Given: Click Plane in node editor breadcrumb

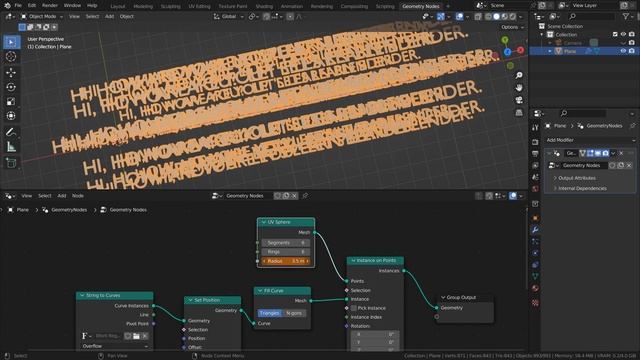Looking at the screenshot, I should [22, 210].
